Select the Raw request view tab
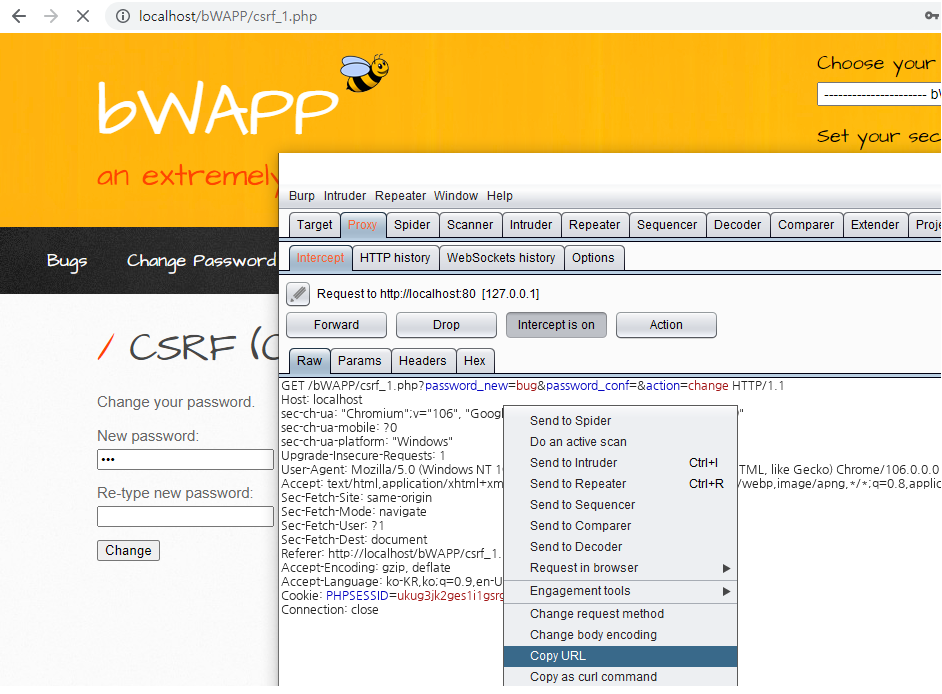The height and width of the screenshot is (694, 942). (x=309, y=361)
